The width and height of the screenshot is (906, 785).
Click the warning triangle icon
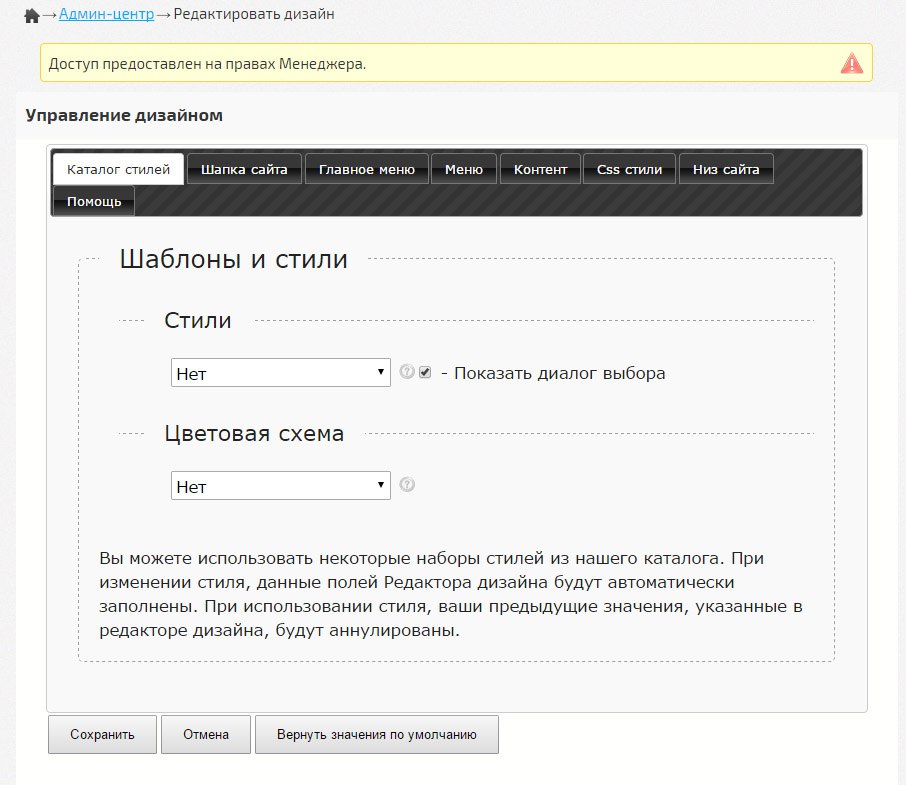click(x=851, y=63)
